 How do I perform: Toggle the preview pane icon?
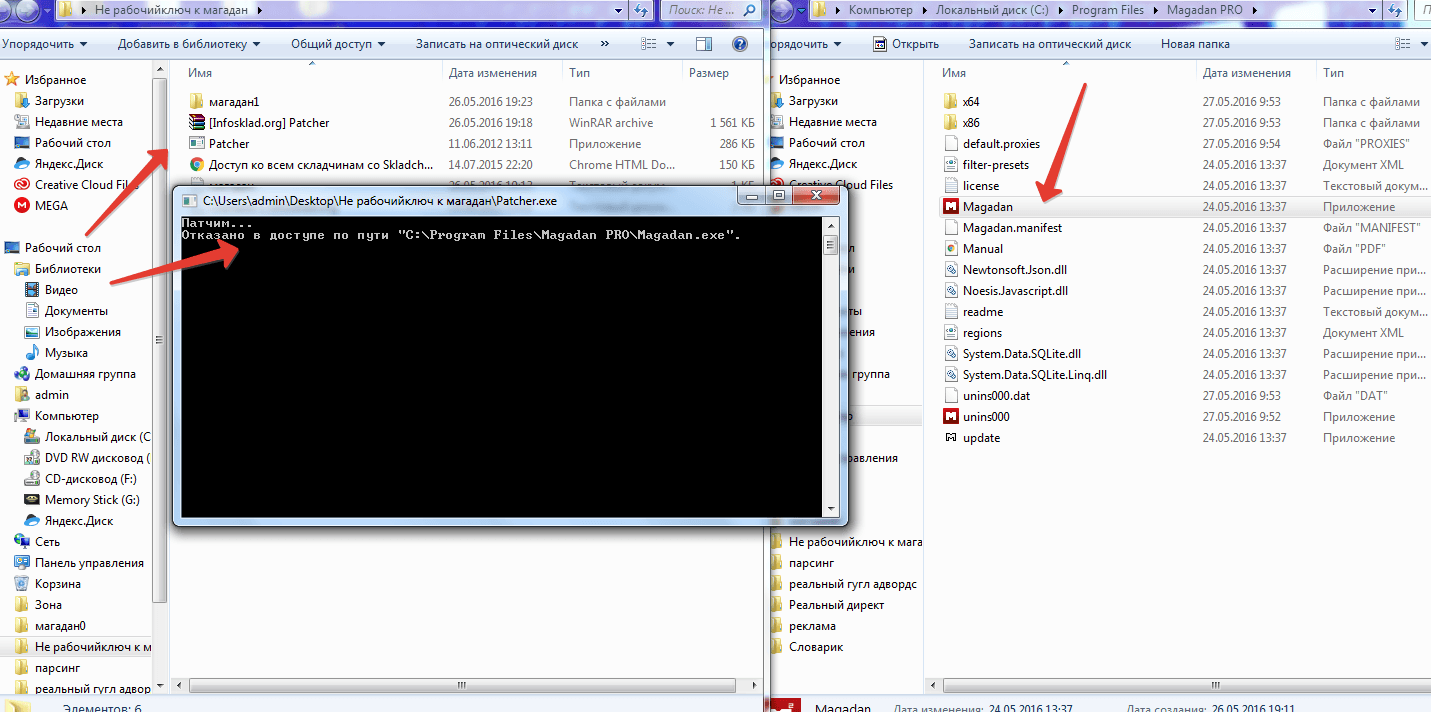[x=704, y=44]
